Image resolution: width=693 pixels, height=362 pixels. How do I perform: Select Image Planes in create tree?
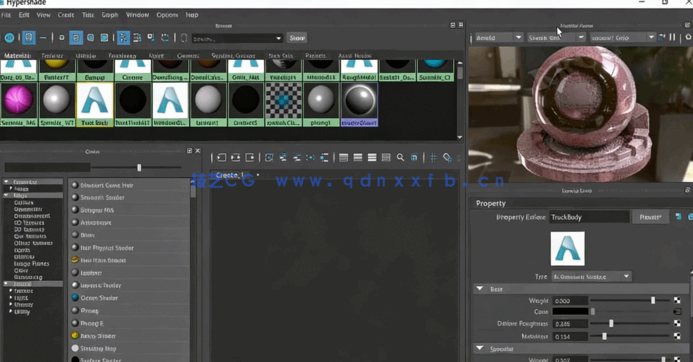pos(31,263)
